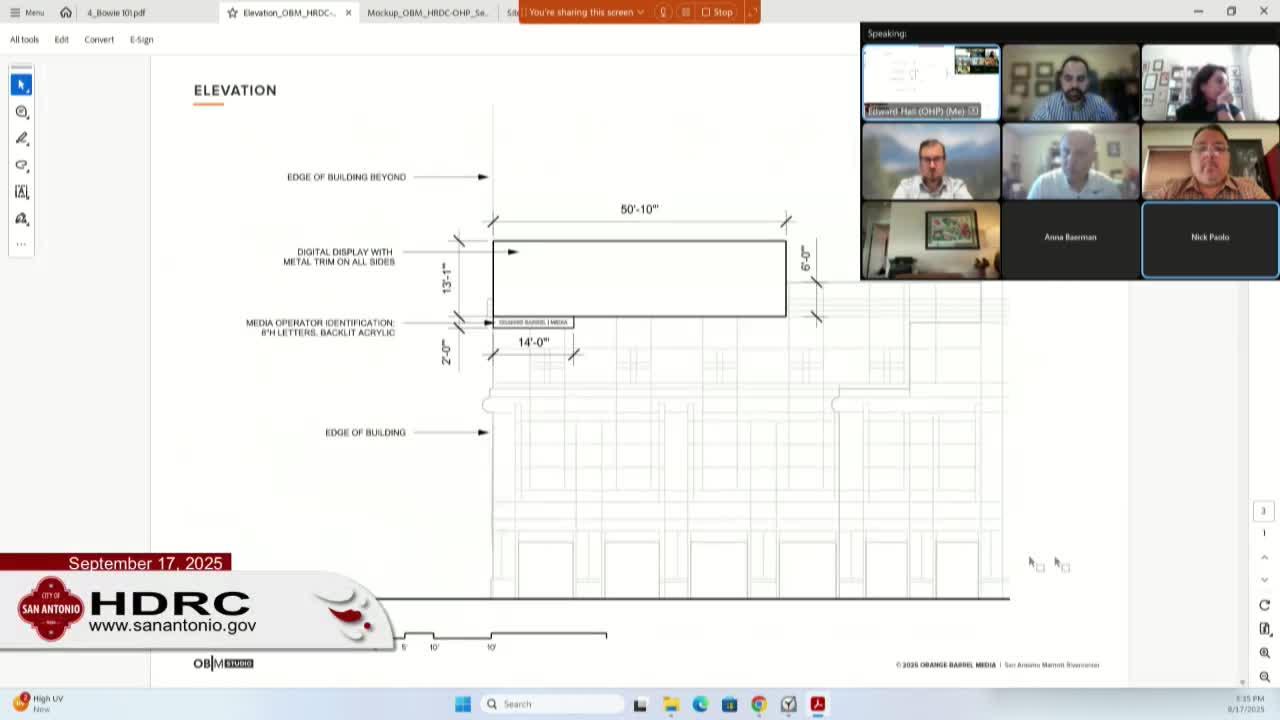The width and height of the screenshot is (1280, 720).
Task: Select the arrow selection tool
Action: point(22,85)
